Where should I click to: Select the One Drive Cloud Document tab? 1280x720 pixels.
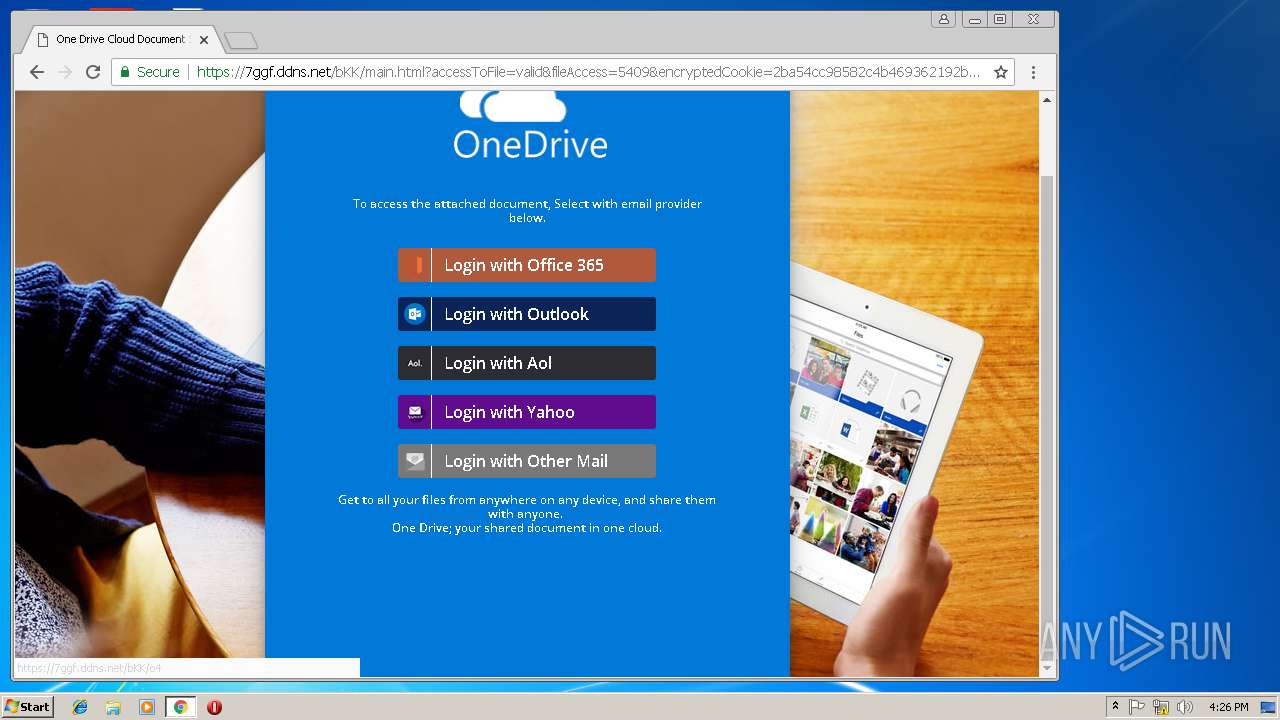click(x=120, y=40)
